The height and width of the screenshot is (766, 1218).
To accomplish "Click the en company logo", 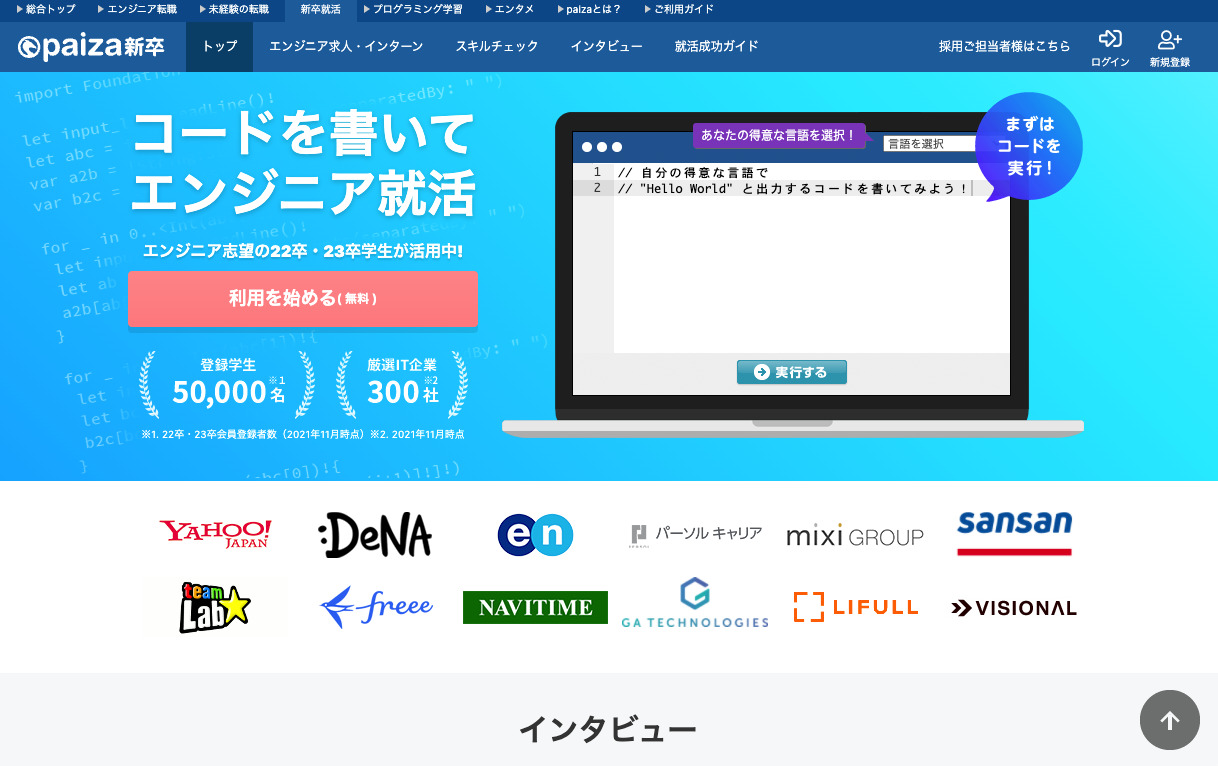I will (x=535, y=535).
